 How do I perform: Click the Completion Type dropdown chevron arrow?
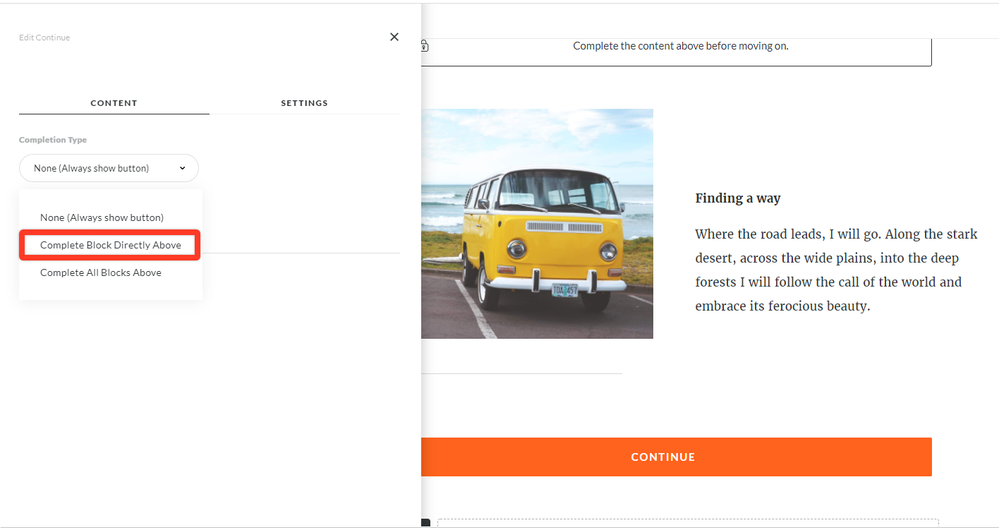point(182,168)
